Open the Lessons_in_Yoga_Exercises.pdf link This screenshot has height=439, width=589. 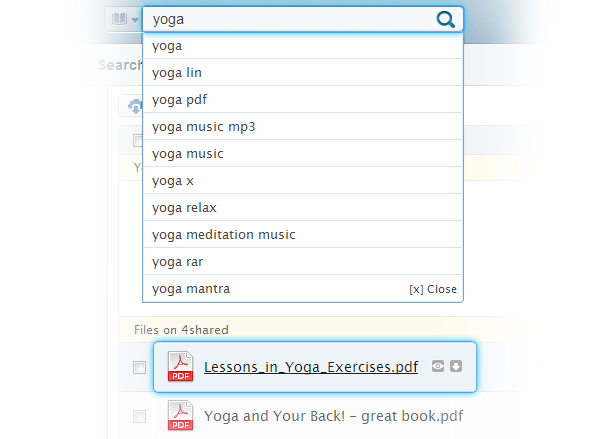coord(311,367)
